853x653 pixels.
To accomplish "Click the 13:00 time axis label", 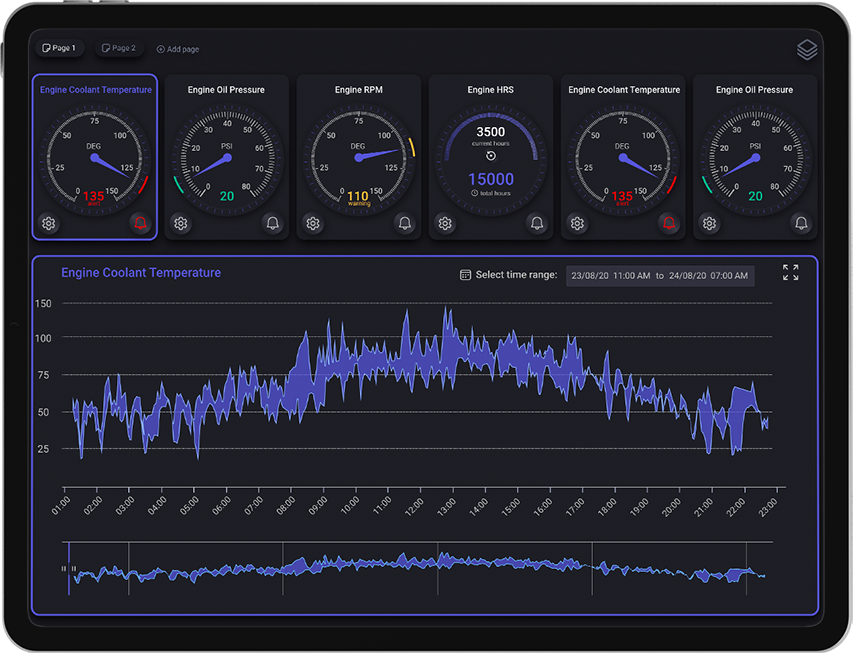I will click(446, 506).
